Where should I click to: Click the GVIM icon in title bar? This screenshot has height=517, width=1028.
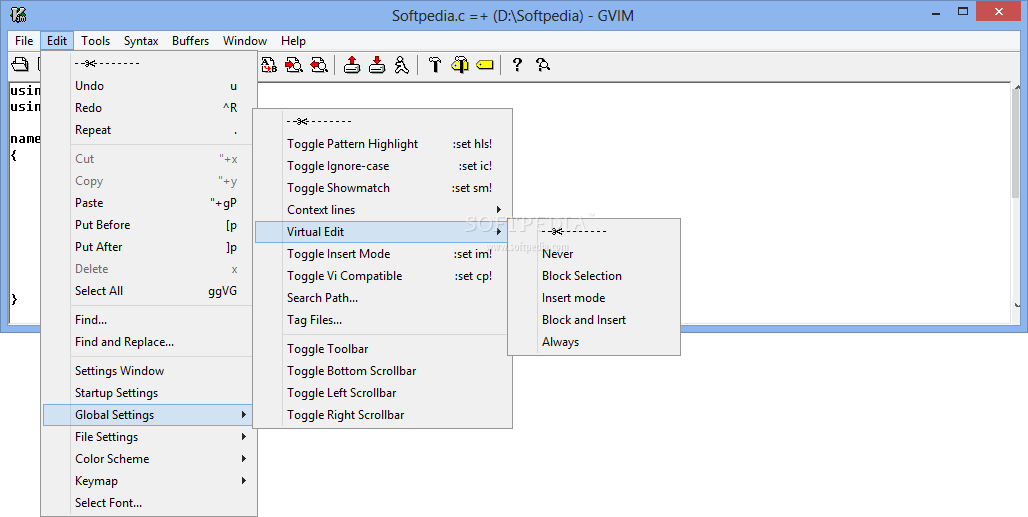click(18, 14)
